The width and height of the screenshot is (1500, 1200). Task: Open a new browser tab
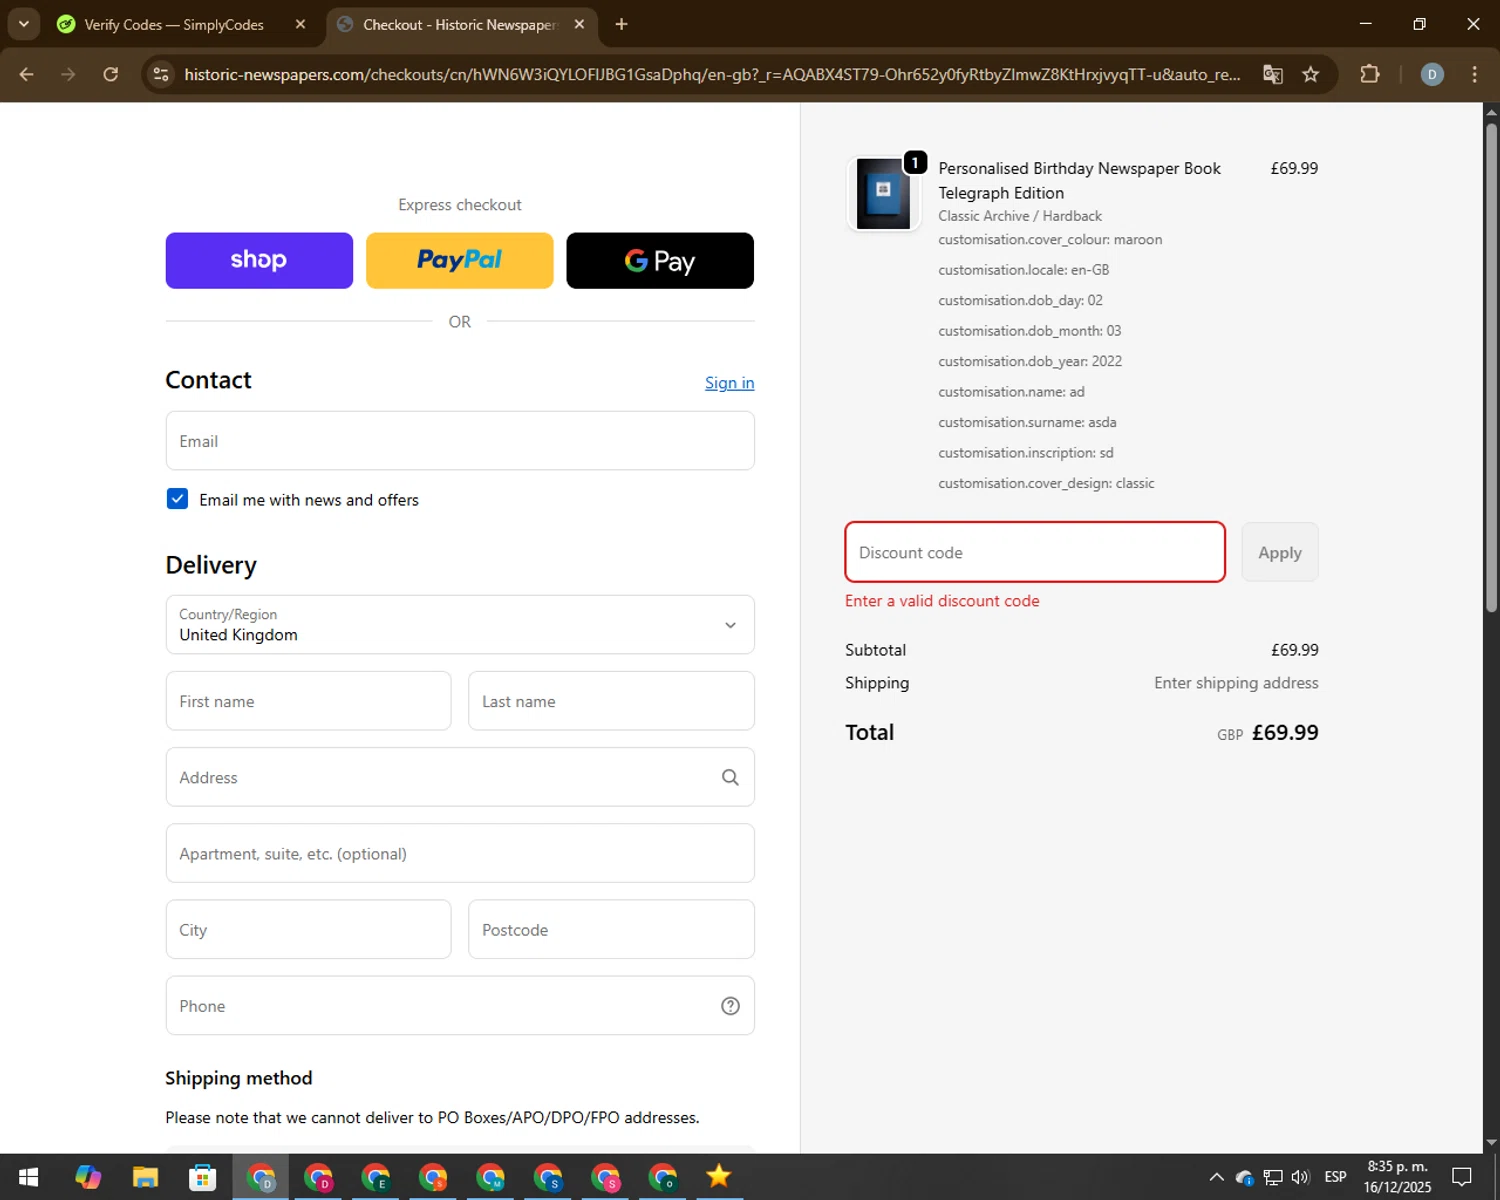point(621,24)
